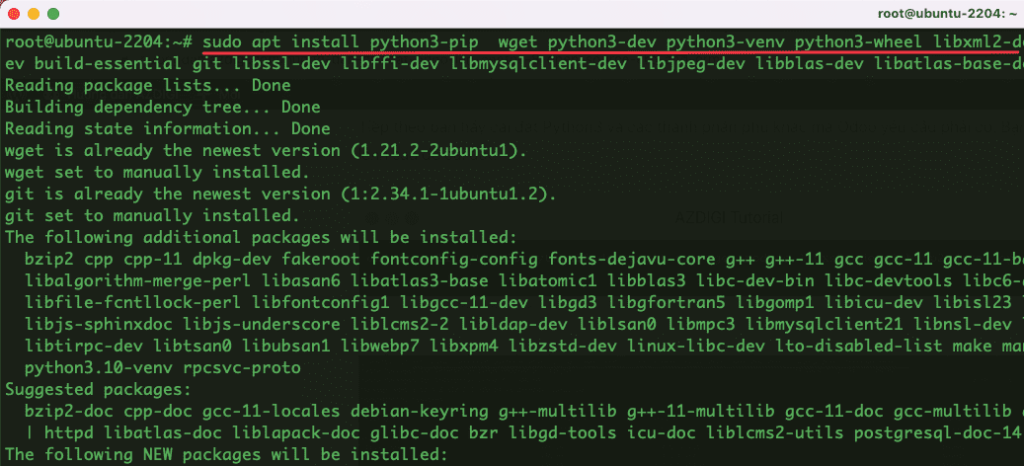This screenshot has height=466, width=1024.
Task: Click the root@ubuntu-2204:~# shell prompt
Action: tap(98, 43)
